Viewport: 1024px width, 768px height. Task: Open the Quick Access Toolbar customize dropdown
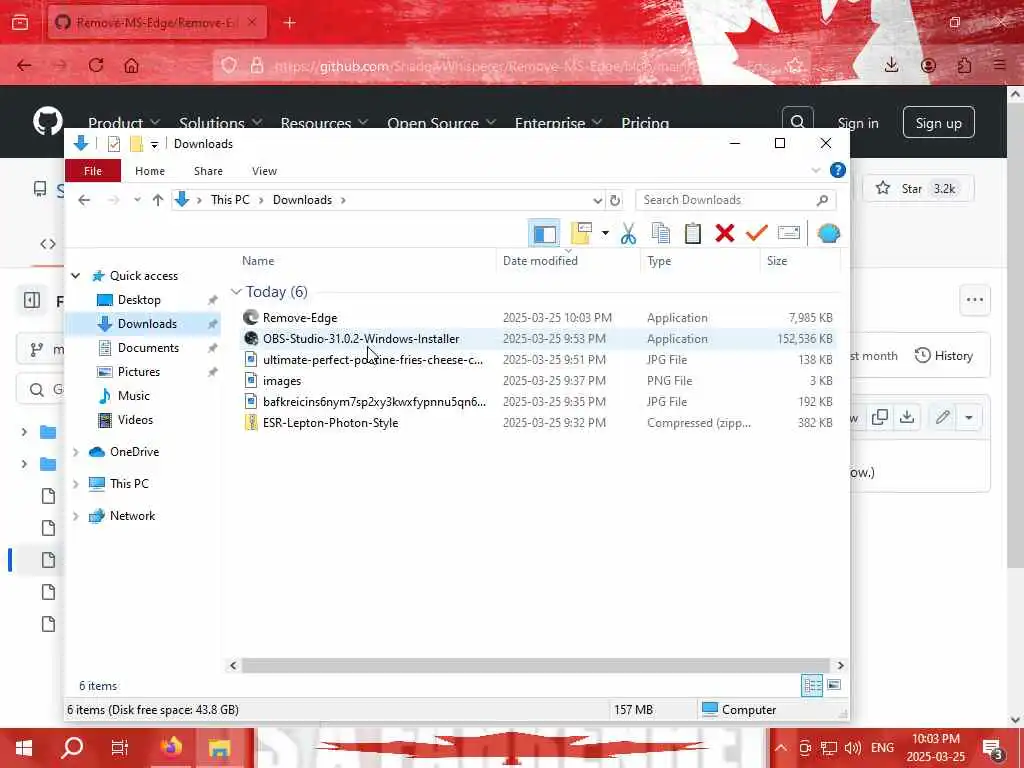(154, 144)
